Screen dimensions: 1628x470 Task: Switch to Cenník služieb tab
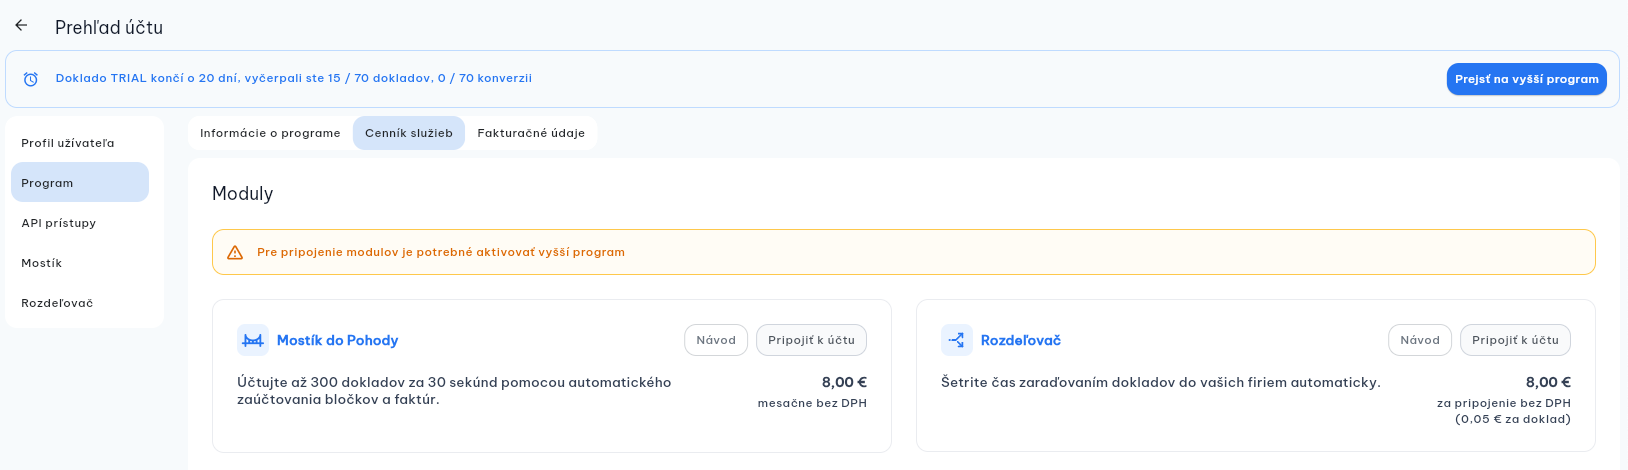pyautogui.click(x=409, y=133)
